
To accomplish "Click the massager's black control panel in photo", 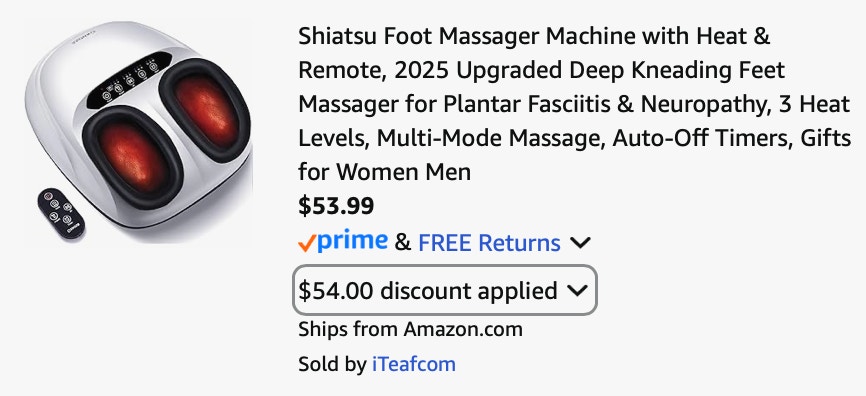I will coord(129,80).
